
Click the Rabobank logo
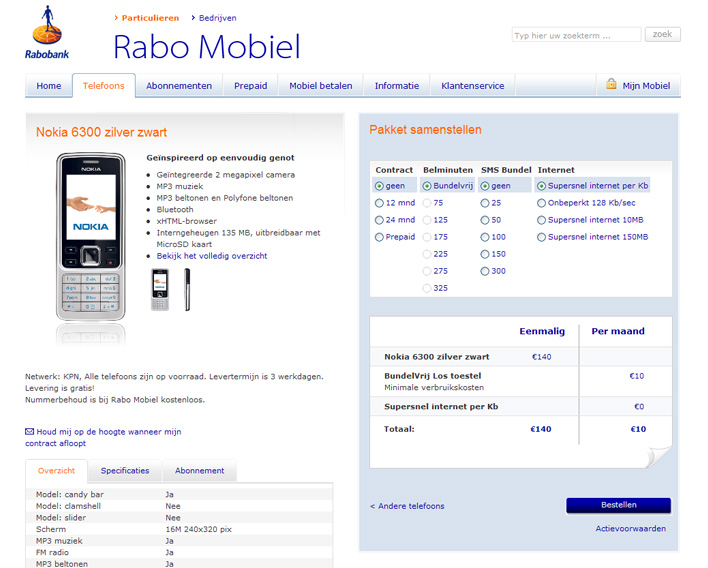(x=47, y=33)
